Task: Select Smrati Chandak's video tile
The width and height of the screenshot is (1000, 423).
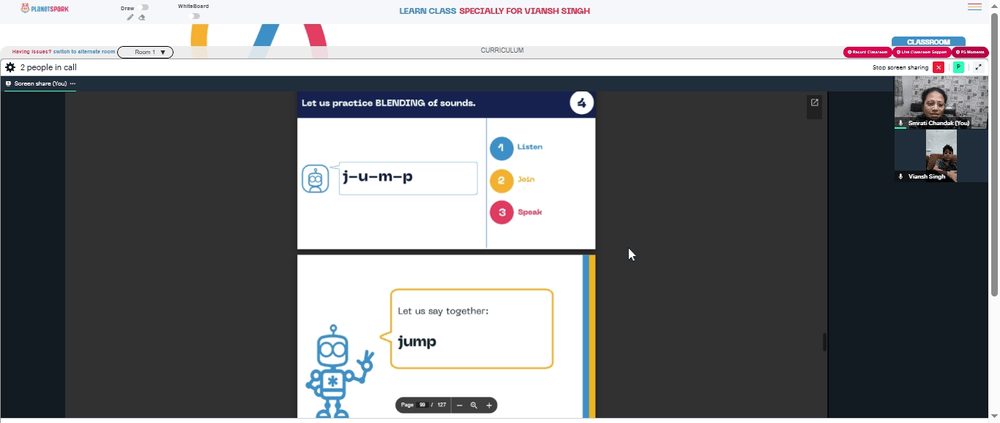Action: [x=940, y=102]
